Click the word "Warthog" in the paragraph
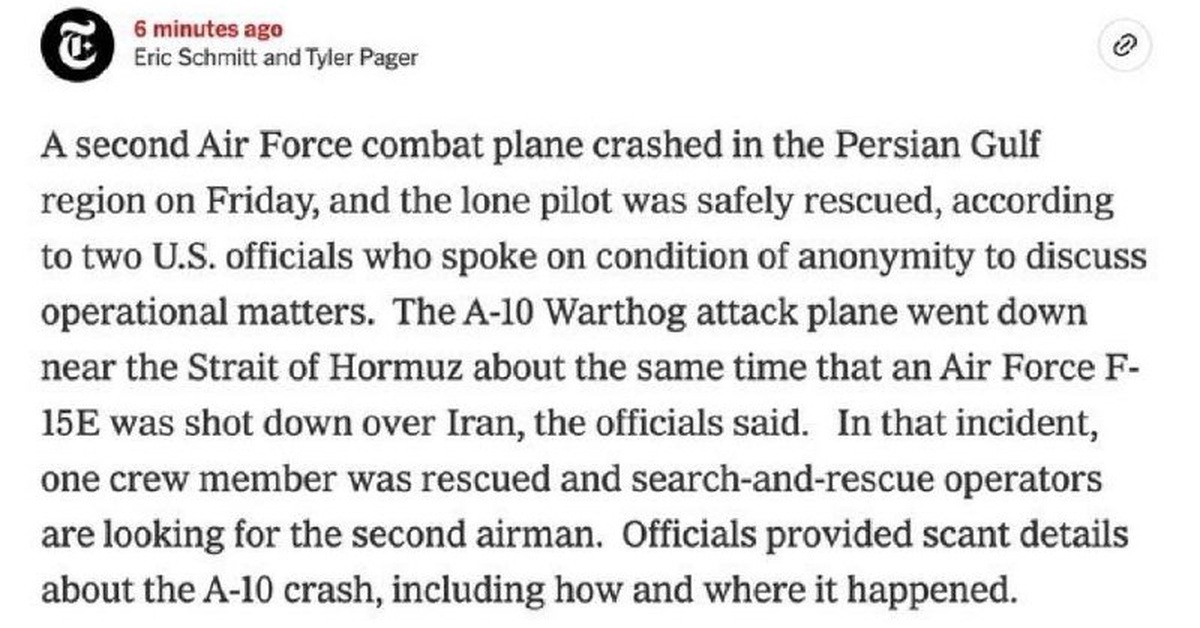The image size is (1200, 628). (x=587, y=313)
